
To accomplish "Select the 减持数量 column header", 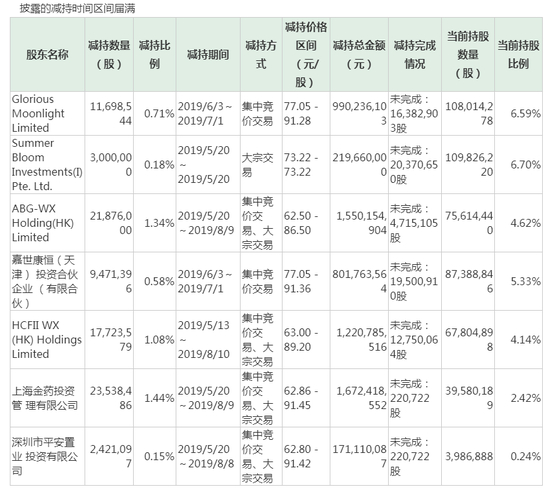I will click(109, 55).
